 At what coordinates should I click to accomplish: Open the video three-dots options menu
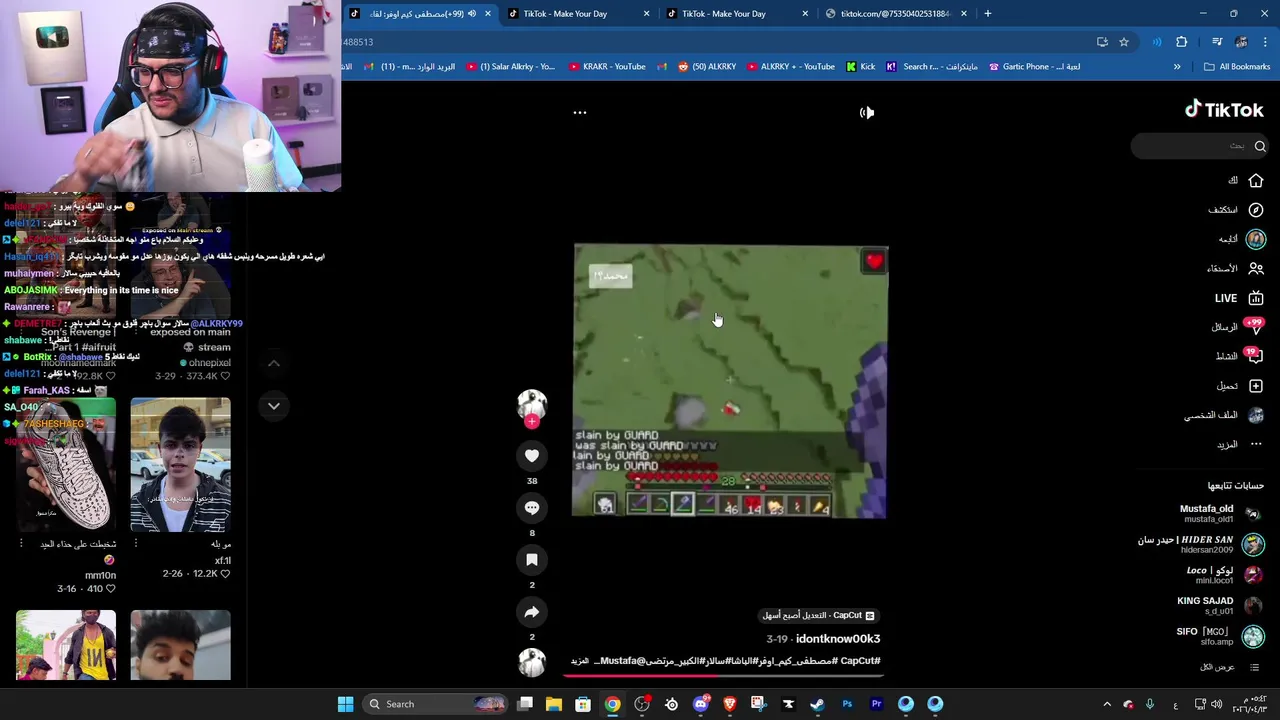[x=579, y=112]
